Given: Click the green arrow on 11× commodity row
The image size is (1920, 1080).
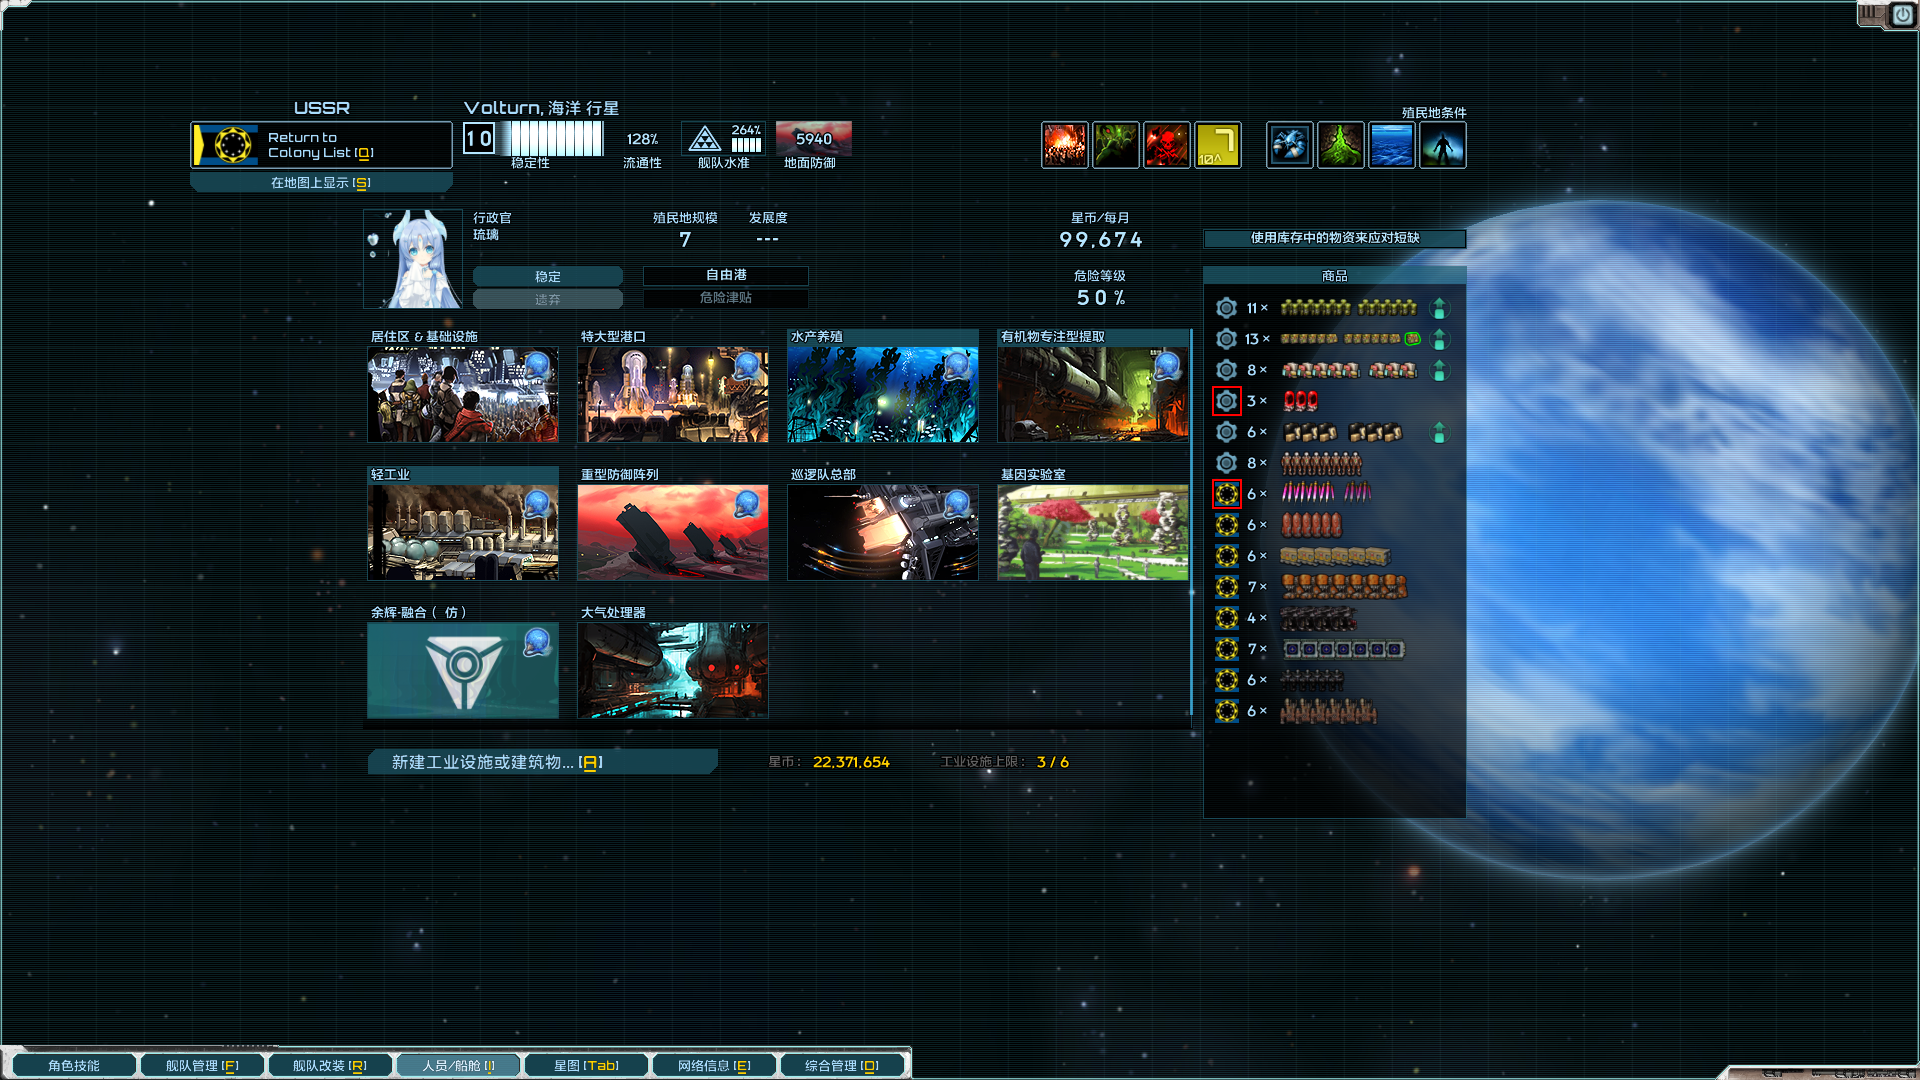Looking at the screenshot, I should [1439, 308].
